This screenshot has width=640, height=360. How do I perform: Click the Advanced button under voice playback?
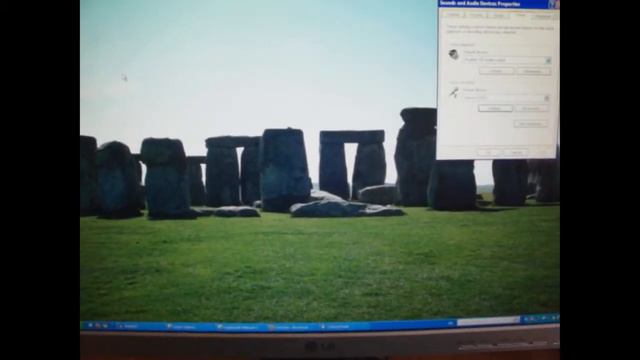(533, 71)
